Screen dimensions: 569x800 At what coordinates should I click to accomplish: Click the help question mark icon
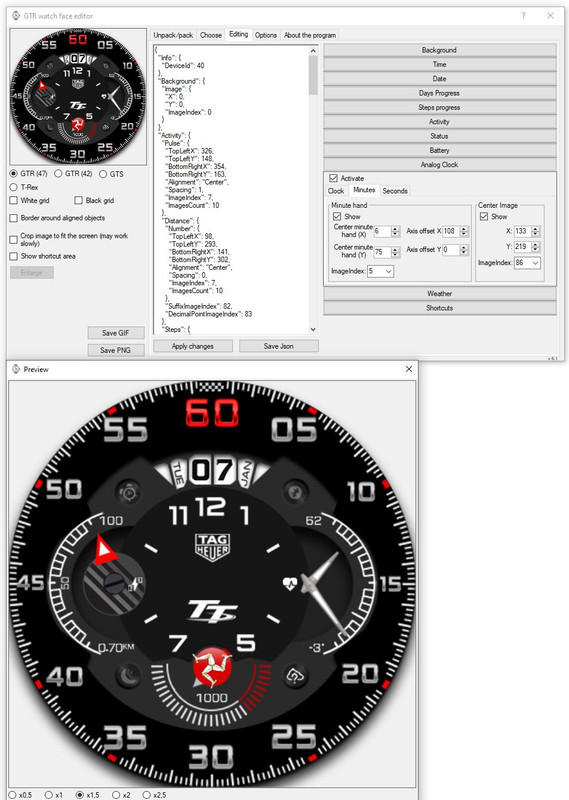click(524, 16)
